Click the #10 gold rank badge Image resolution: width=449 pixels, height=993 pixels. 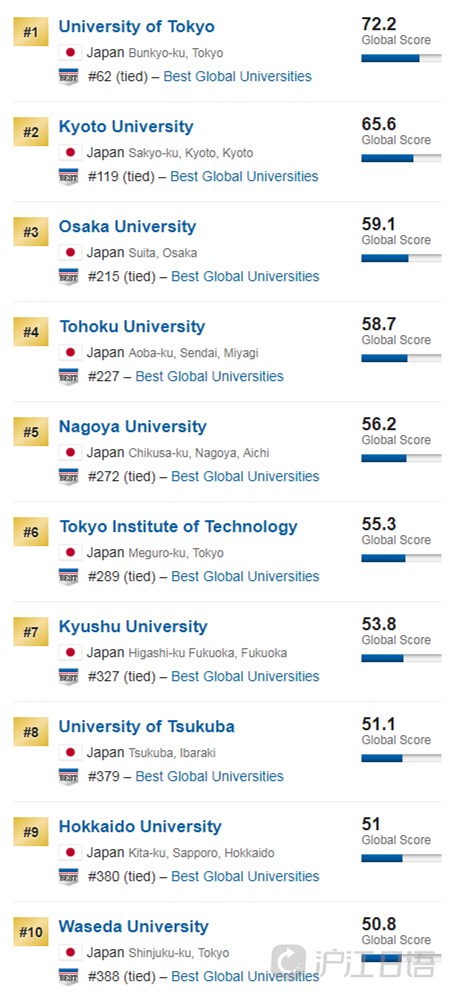point(30,932)
